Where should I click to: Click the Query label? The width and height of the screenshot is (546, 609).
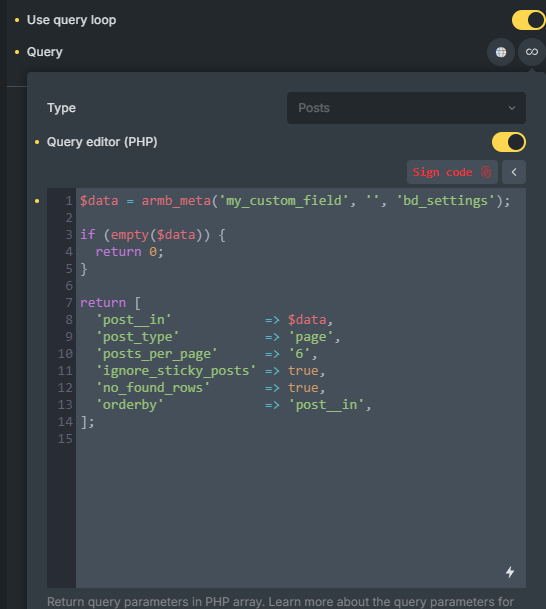click(45, 52)
